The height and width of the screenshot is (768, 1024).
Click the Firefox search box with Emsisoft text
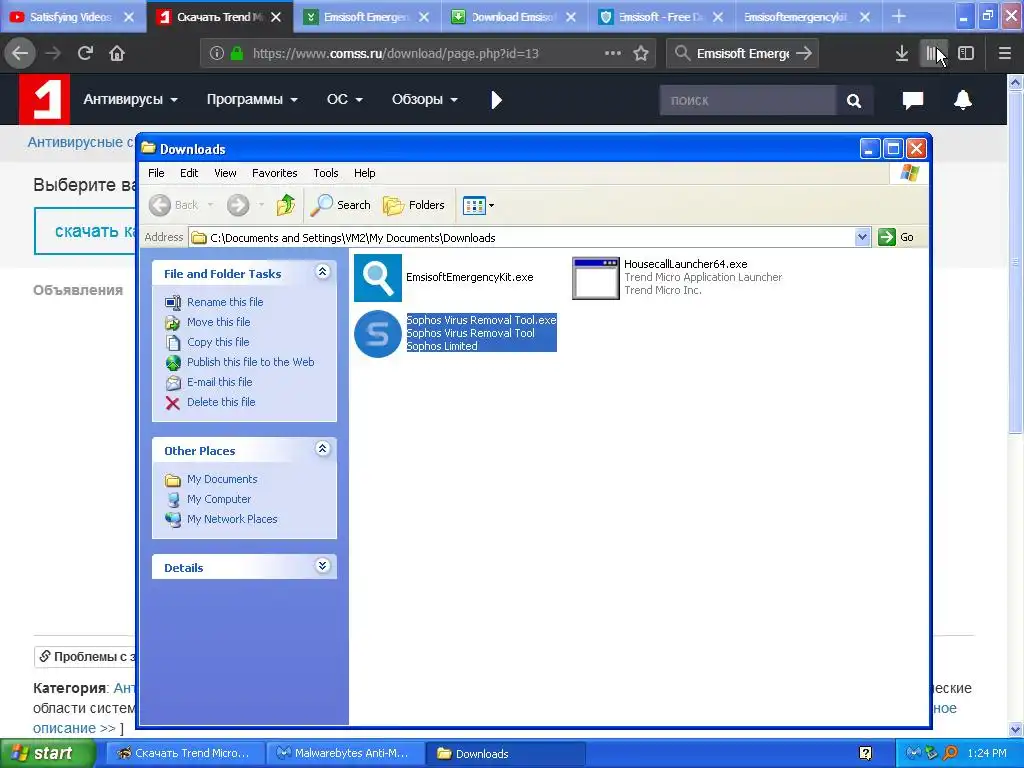click(x=742, y=54)
